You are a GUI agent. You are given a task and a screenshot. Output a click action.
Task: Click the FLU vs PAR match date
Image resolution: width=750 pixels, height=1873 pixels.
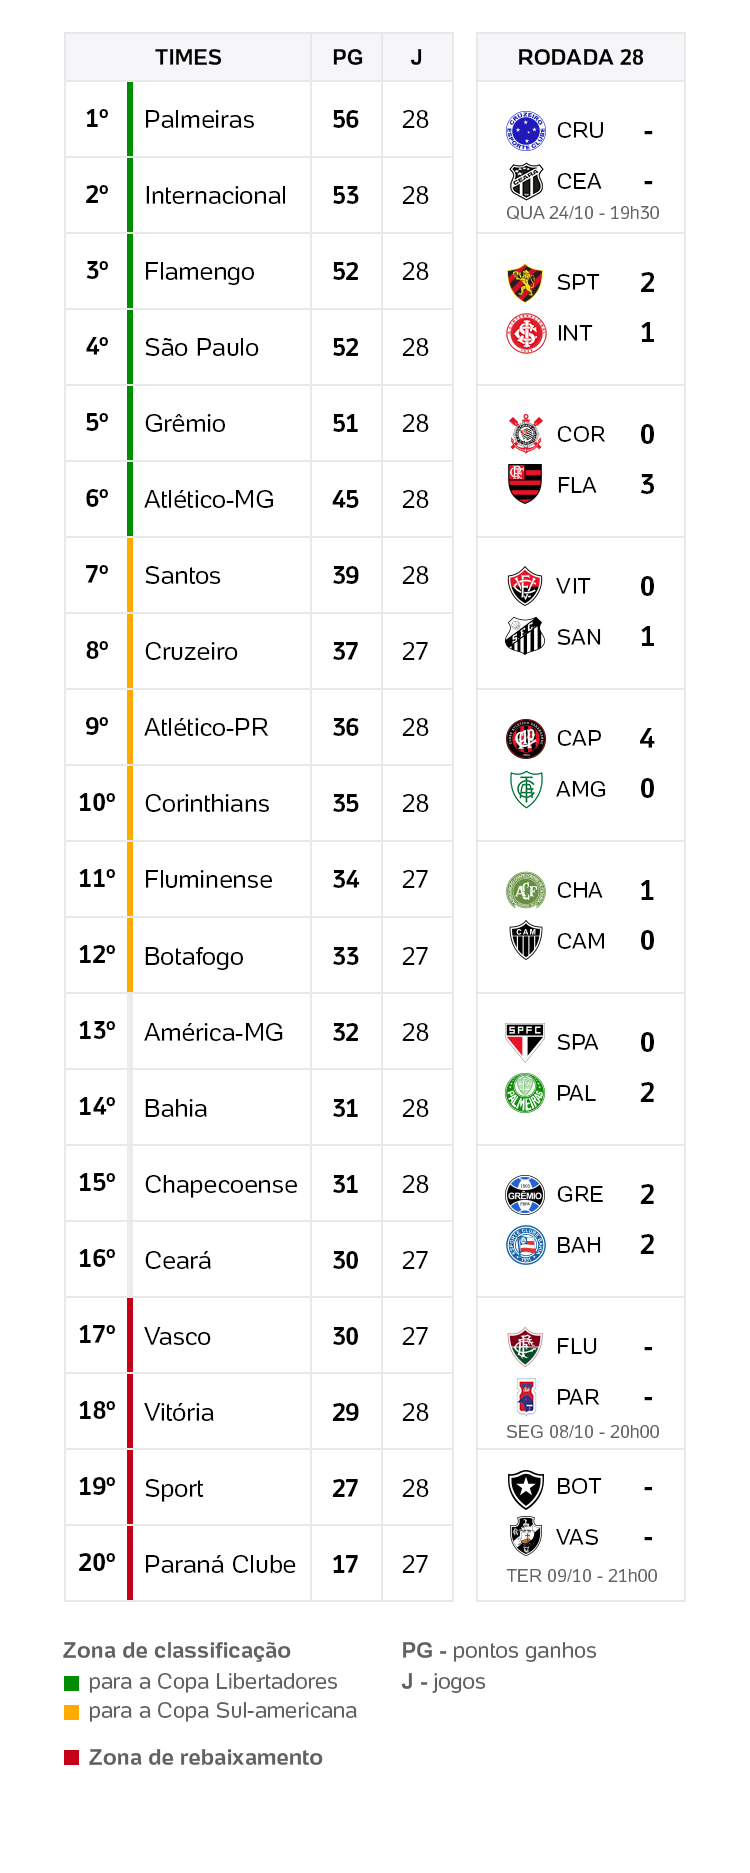582,1431
